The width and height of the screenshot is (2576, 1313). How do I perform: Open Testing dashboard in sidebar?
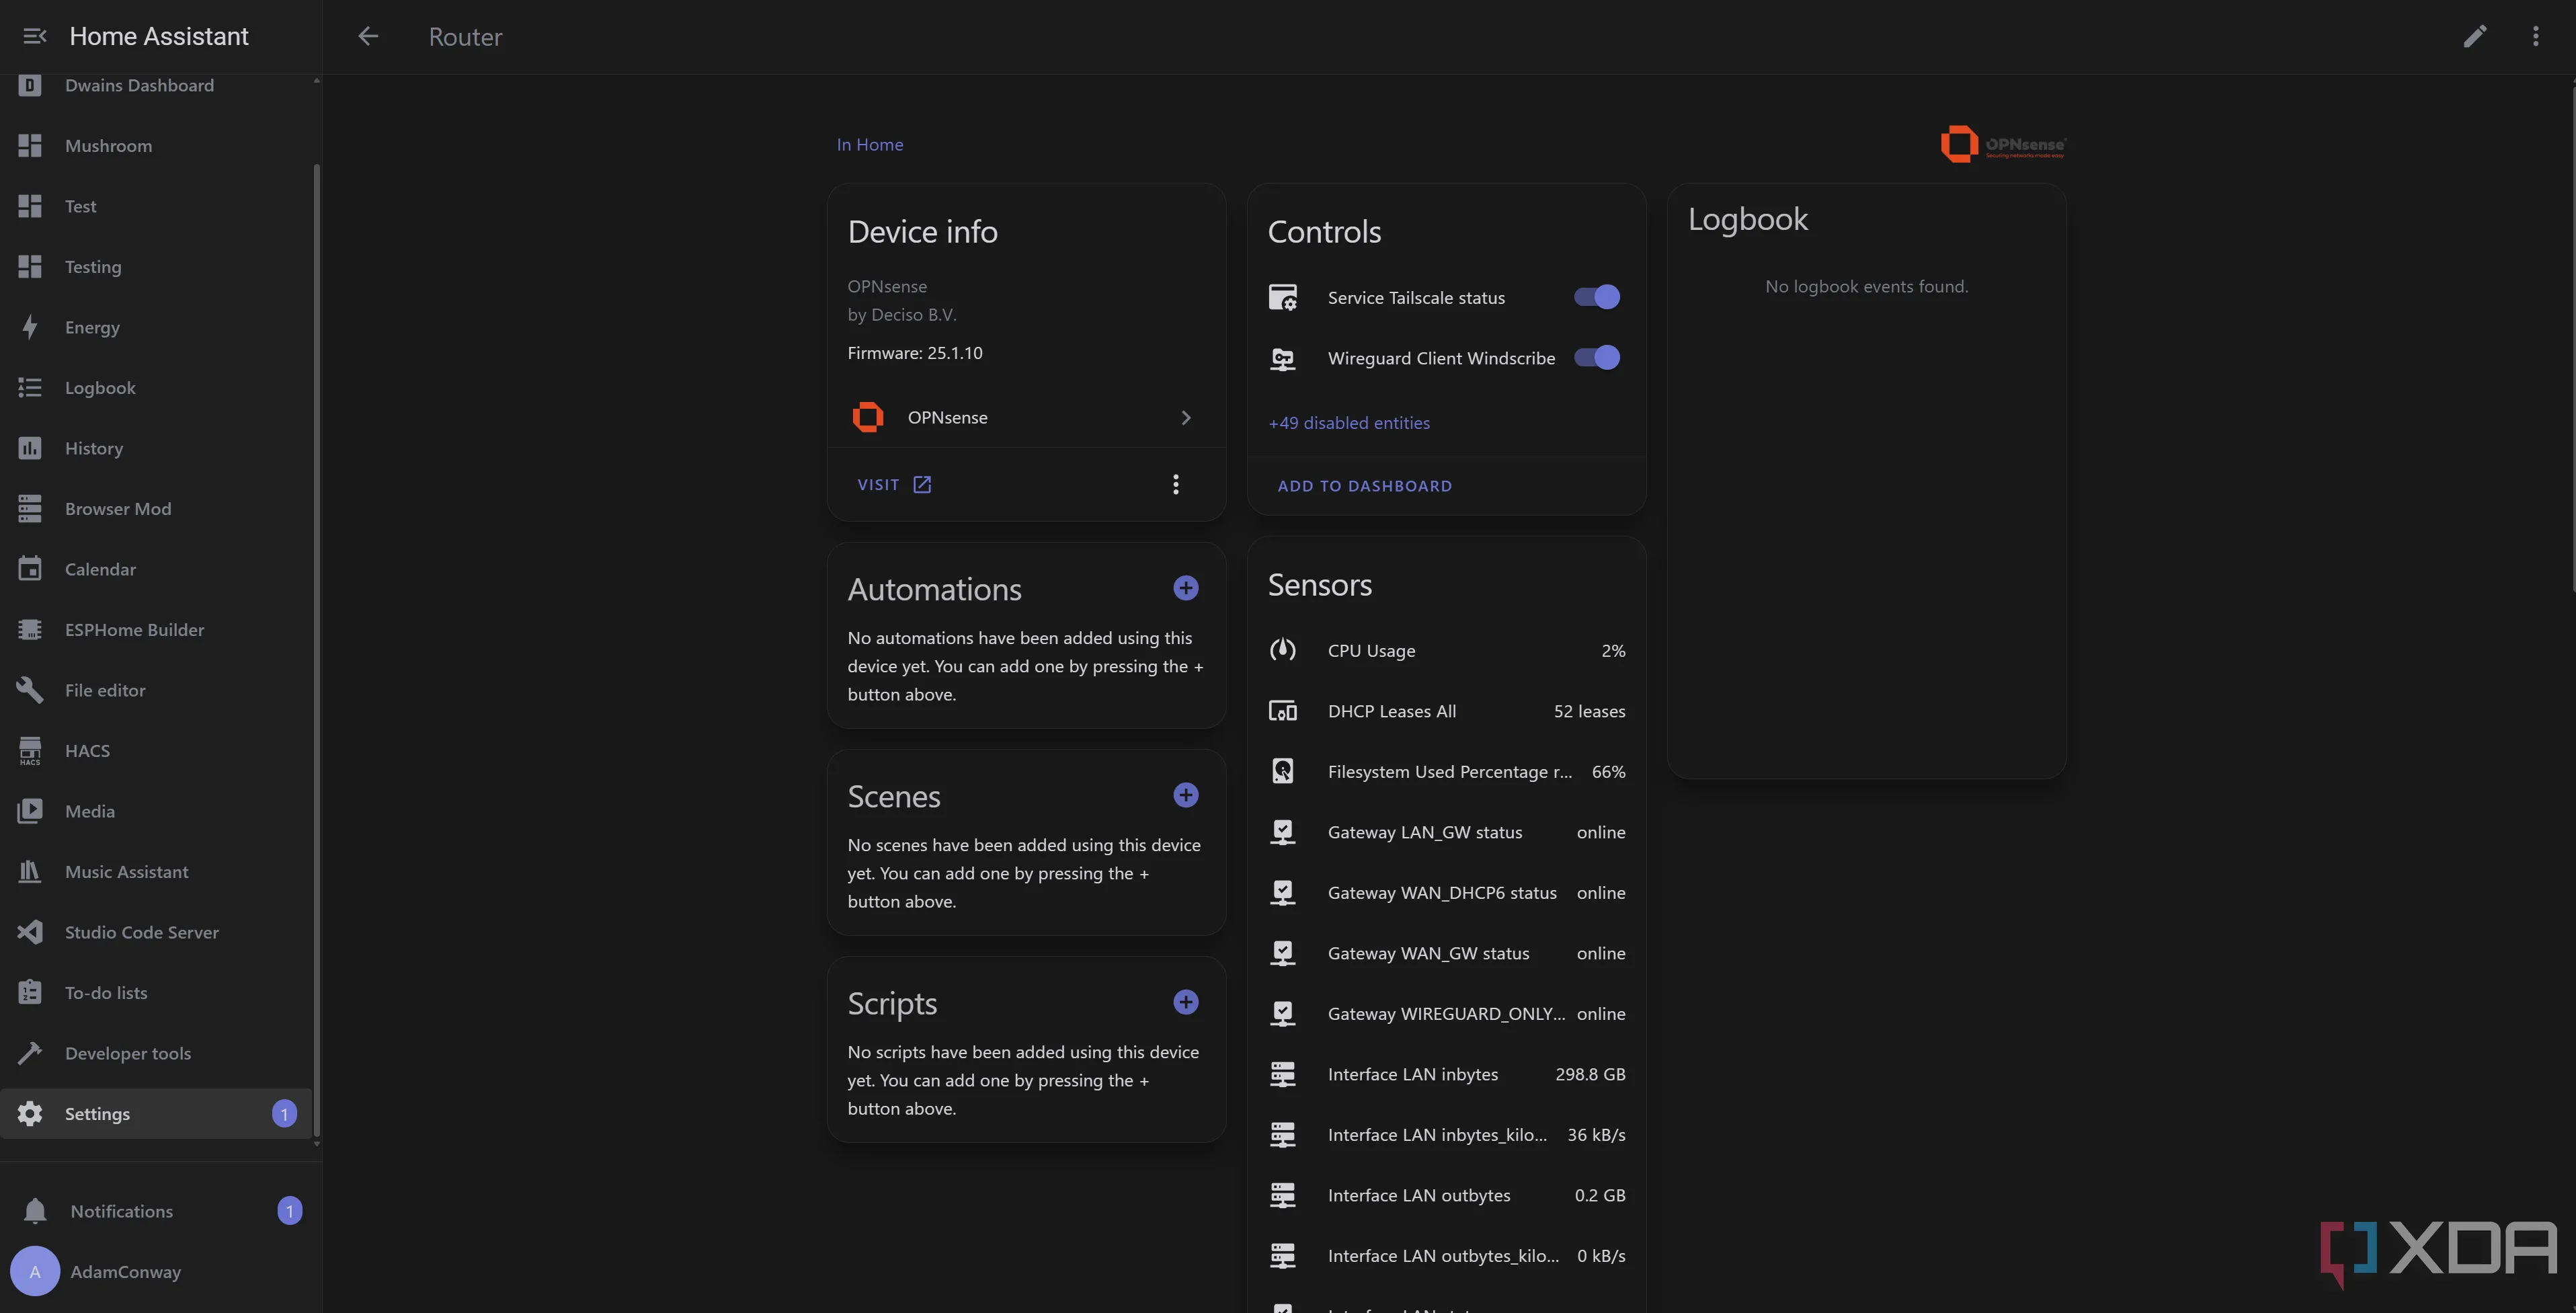point(157,267)
